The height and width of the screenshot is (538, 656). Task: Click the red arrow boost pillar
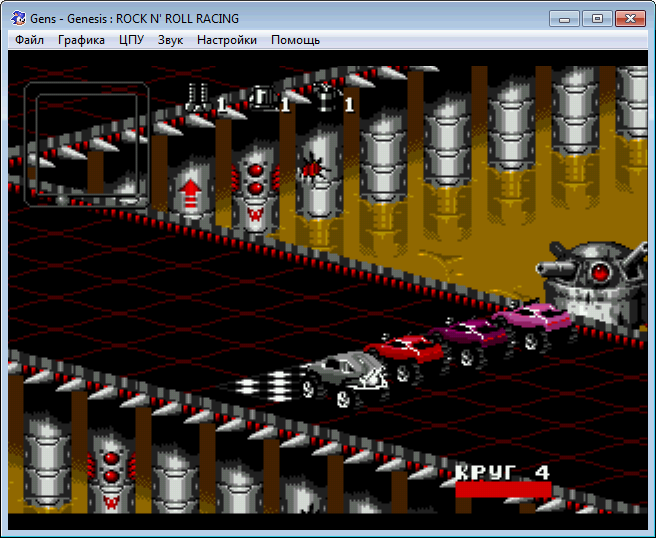[191, 192]
